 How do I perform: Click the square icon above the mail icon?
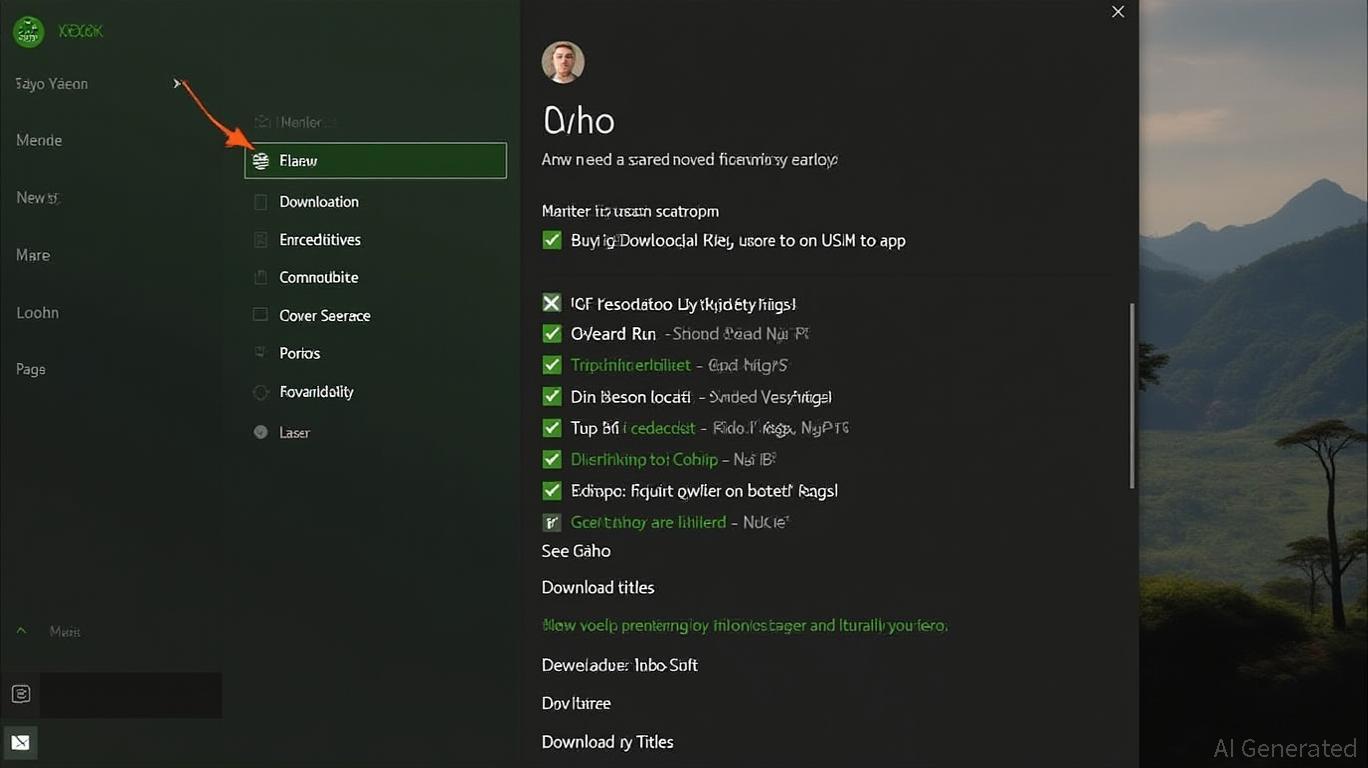coord(20,694)
